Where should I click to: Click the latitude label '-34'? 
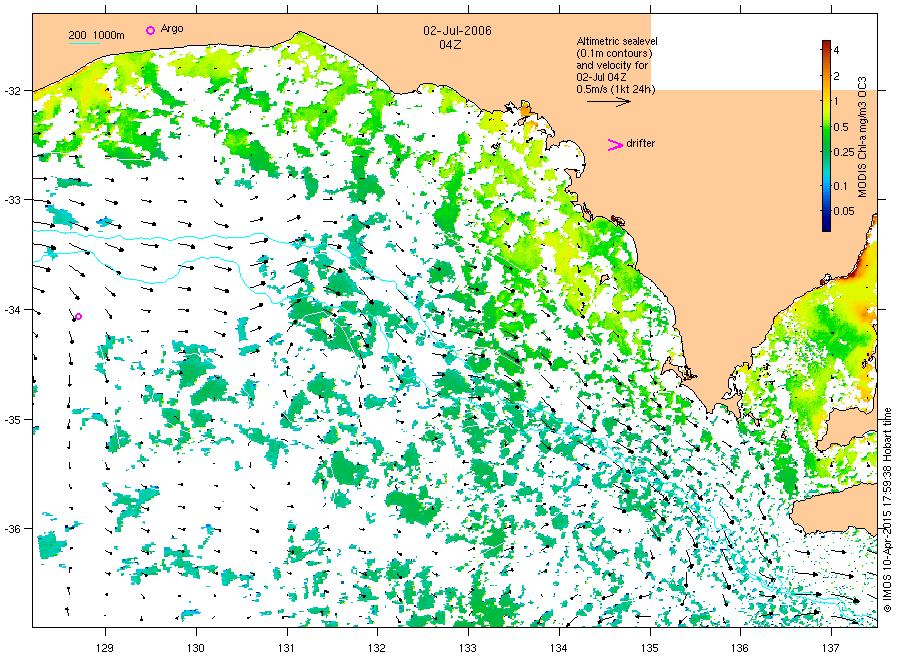[x=12, y=310]
